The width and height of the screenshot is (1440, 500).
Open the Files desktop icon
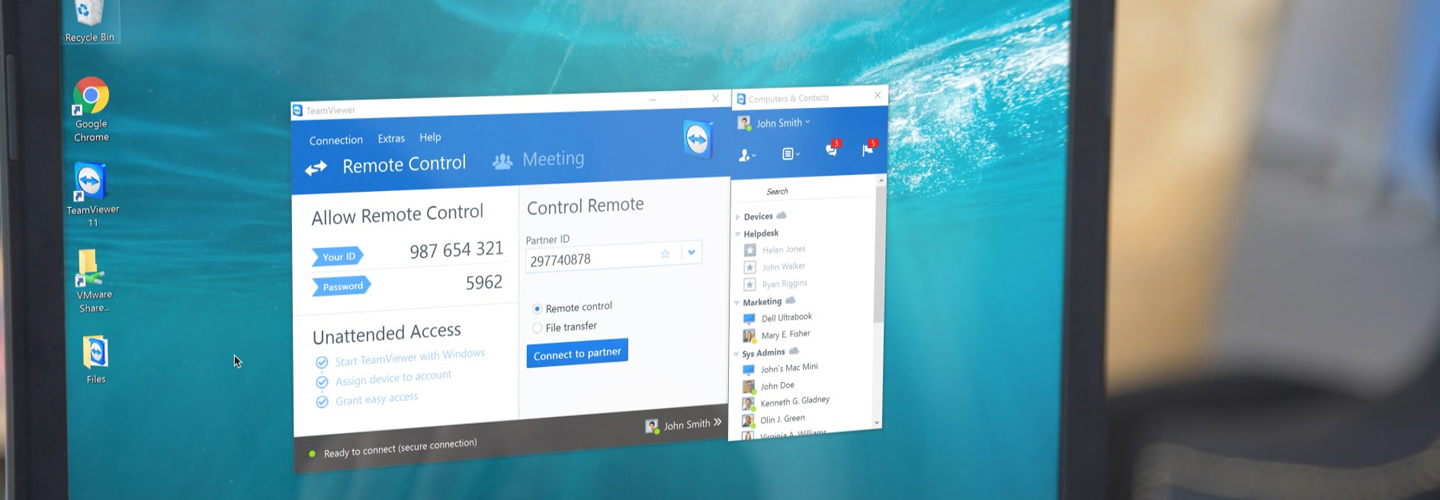pyautogui.click(x=96, y=359)
